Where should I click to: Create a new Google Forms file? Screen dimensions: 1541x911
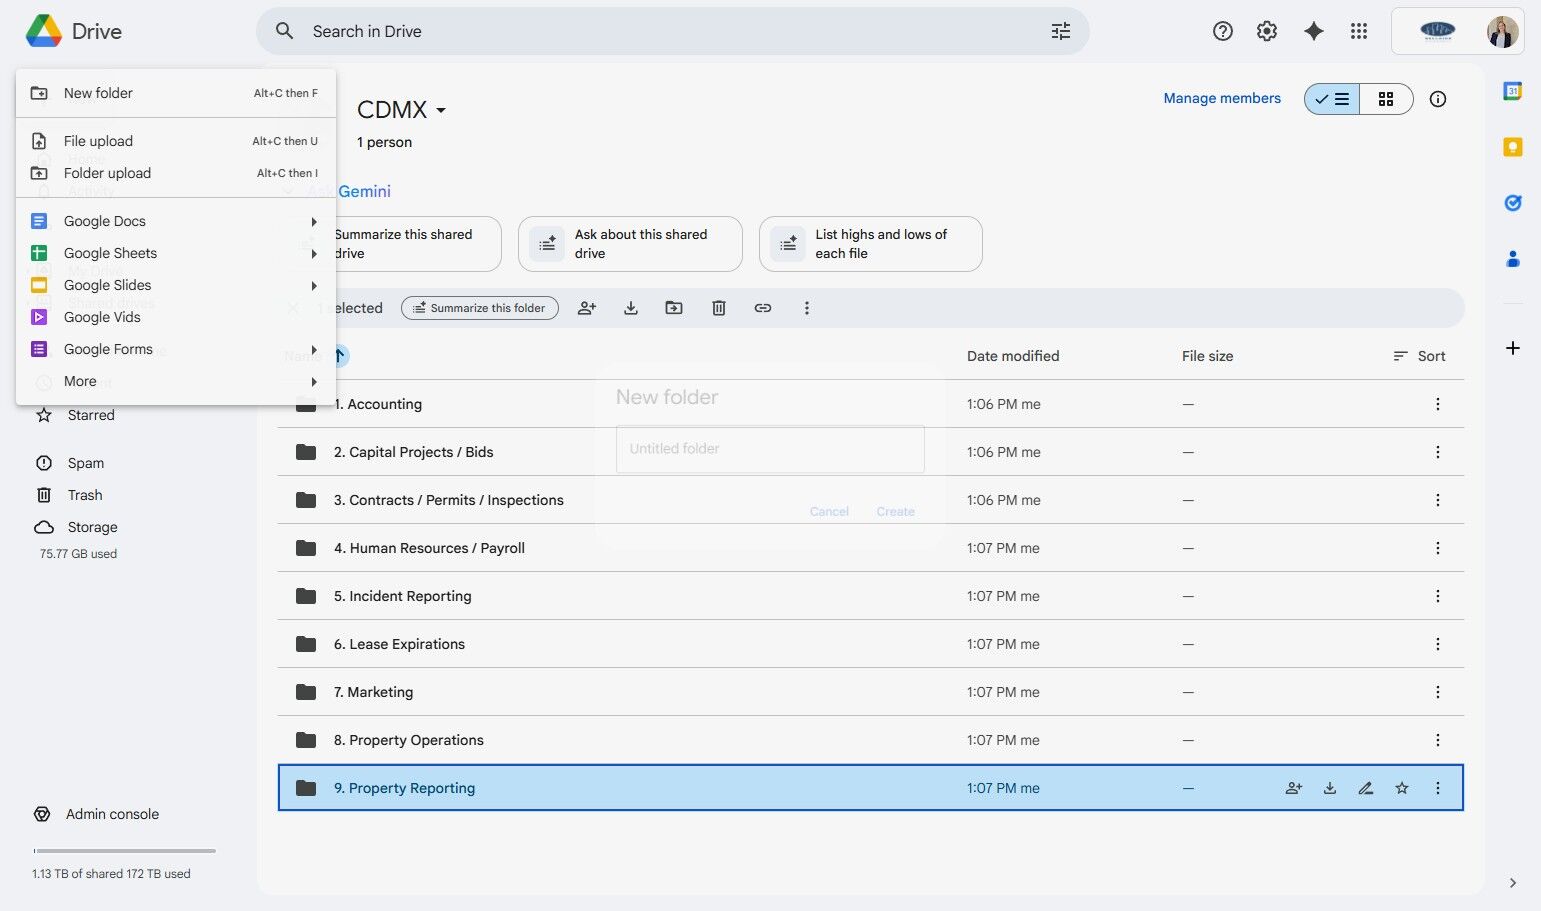(176, 349)
